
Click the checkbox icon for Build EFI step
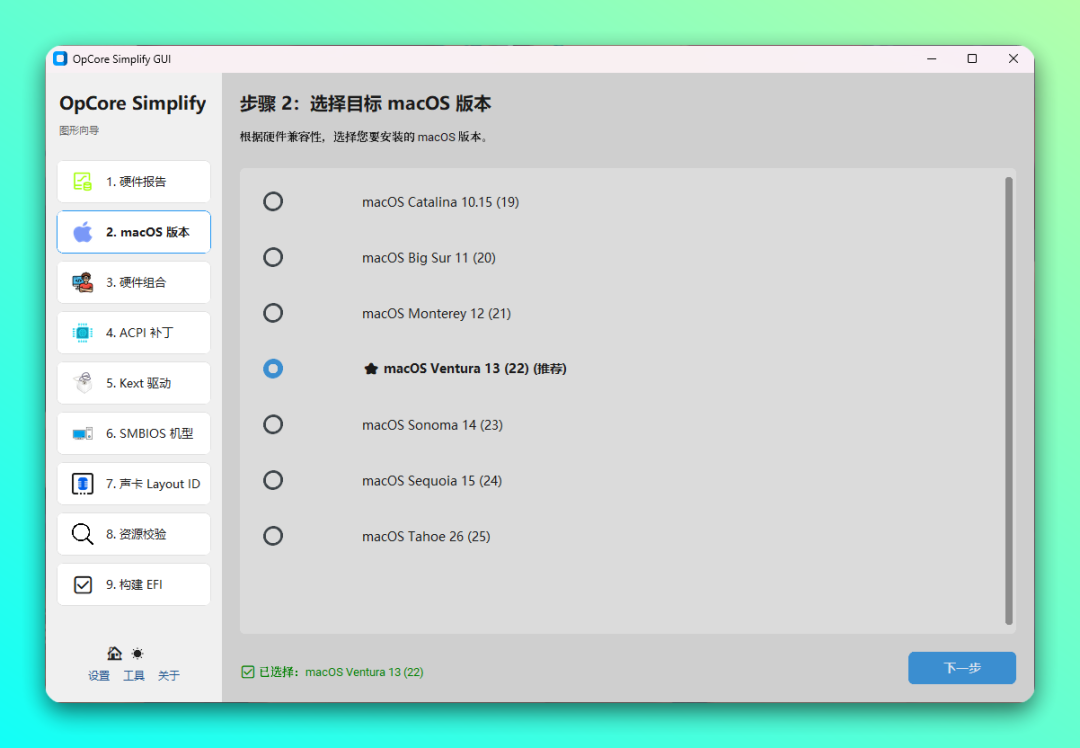(x=83, y=585)
